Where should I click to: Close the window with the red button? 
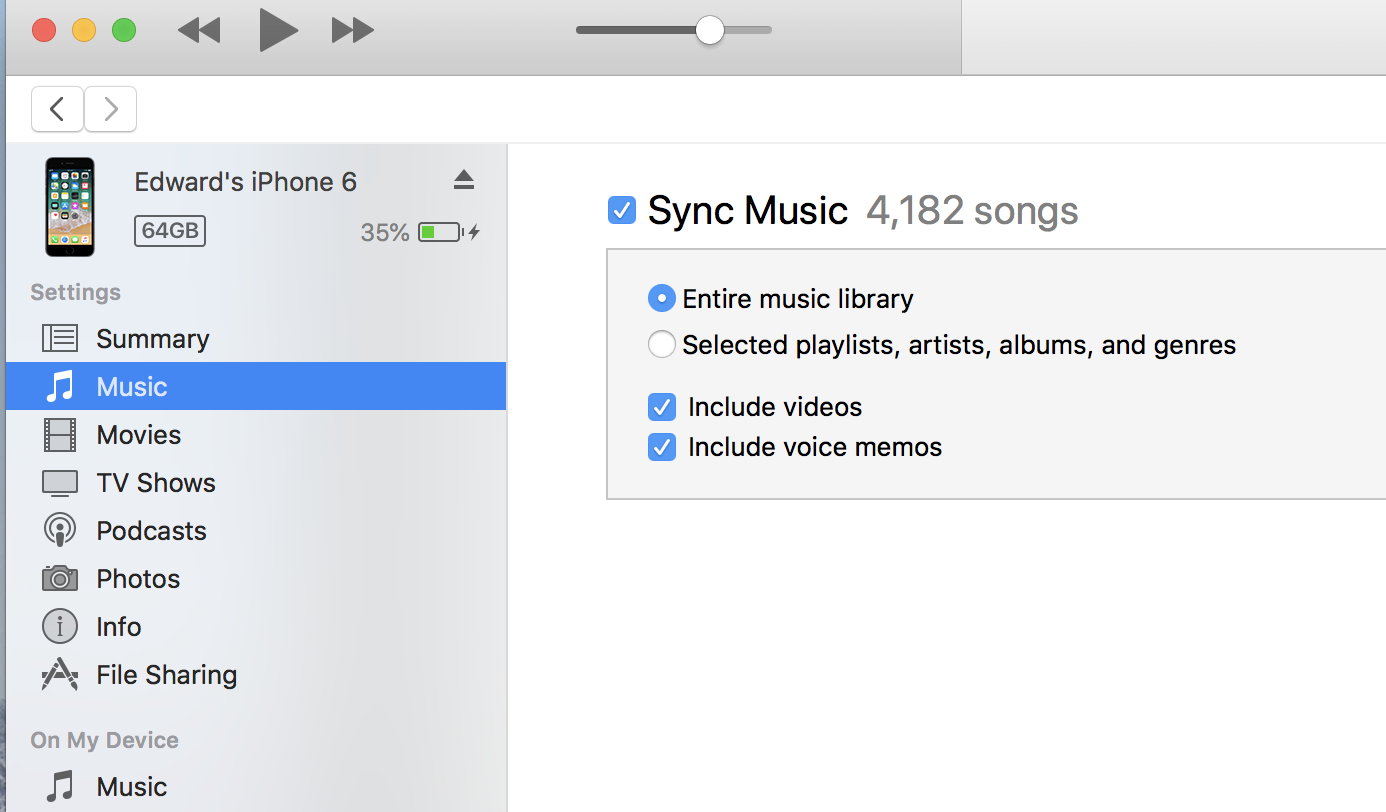tap(44, 30)
